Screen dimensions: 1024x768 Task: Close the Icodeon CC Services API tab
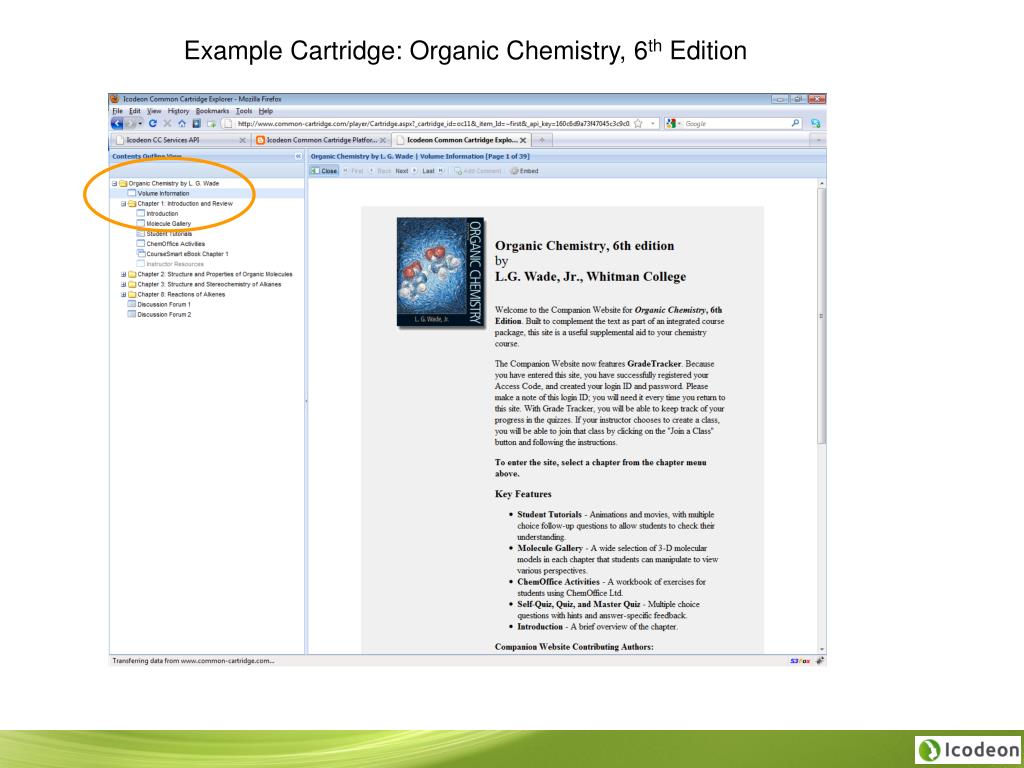243,140
